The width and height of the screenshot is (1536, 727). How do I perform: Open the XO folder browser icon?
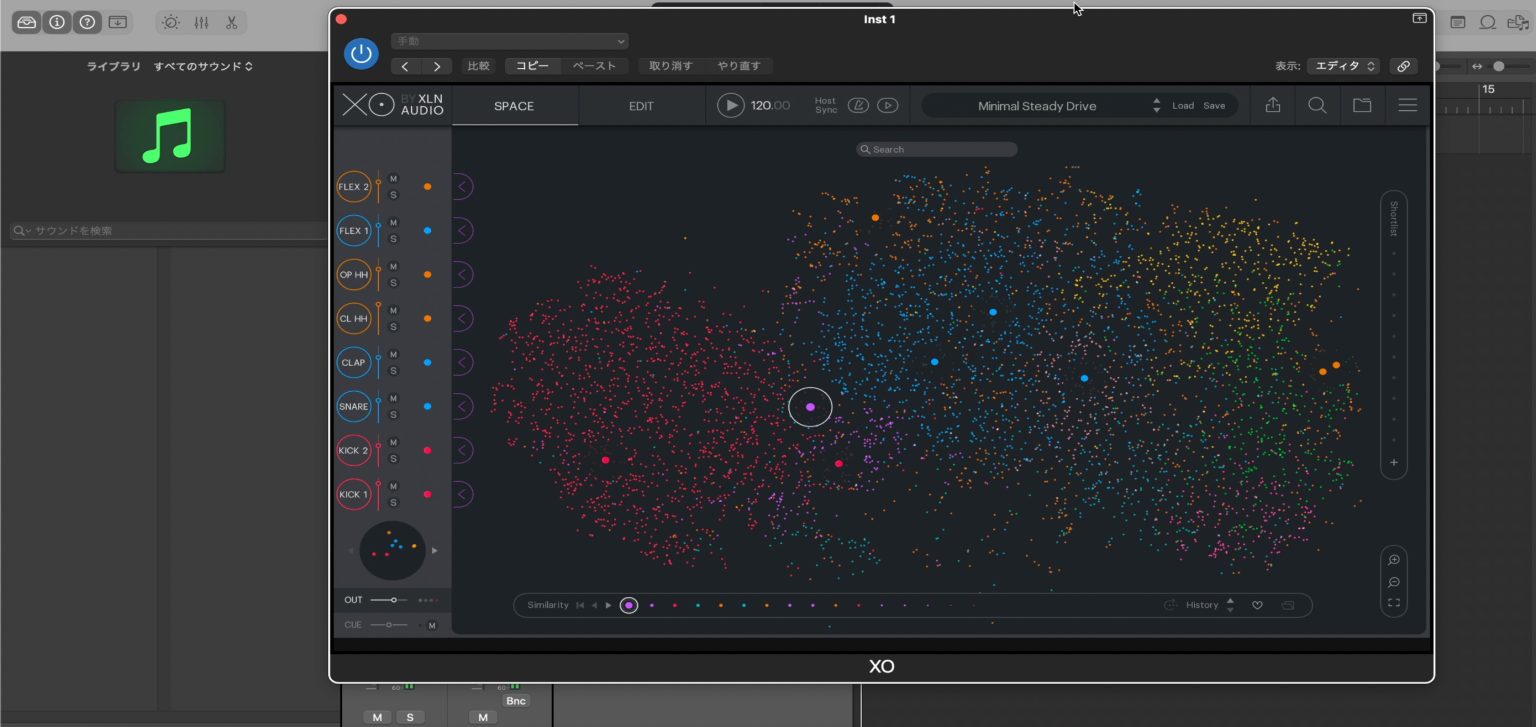point(1362,105)
